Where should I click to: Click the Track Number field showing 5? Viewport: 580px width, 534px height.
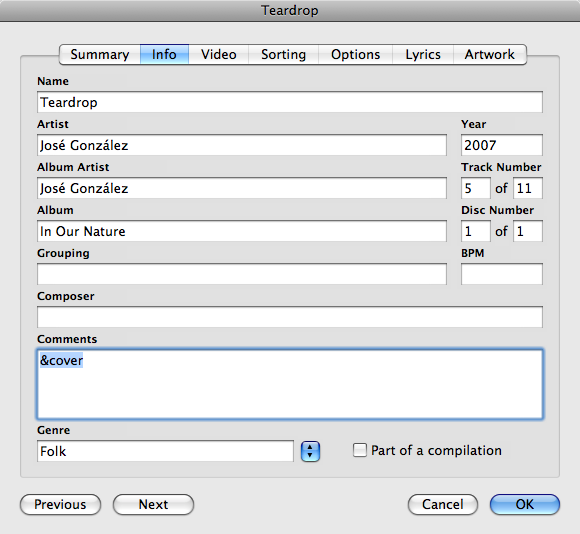click(476, 188)
